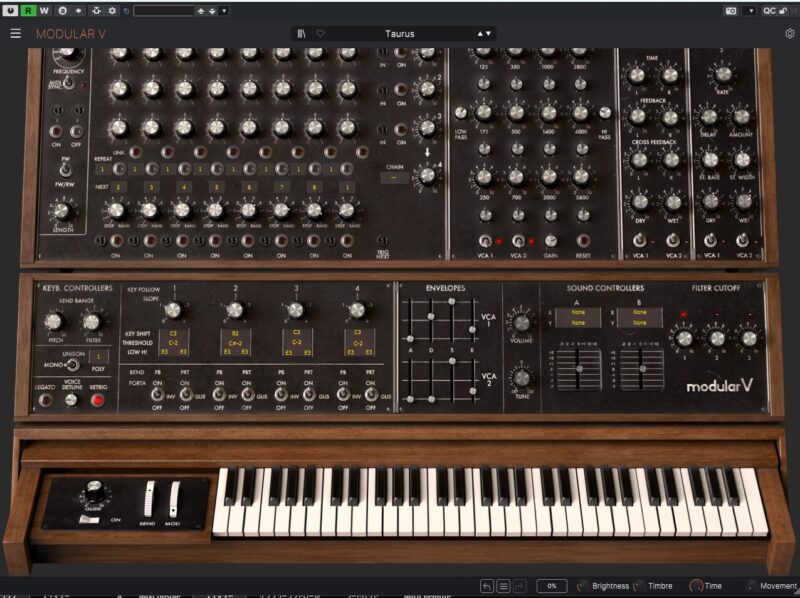Click the undo arrow in bottom bar
The image size is (800, 598).
487,586
